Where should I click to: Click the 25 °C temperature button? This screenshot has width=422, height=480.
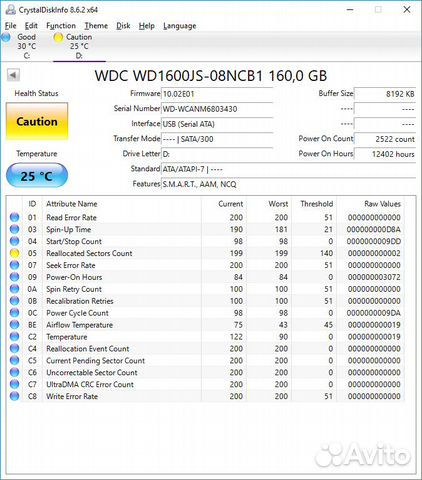point(37,175)
